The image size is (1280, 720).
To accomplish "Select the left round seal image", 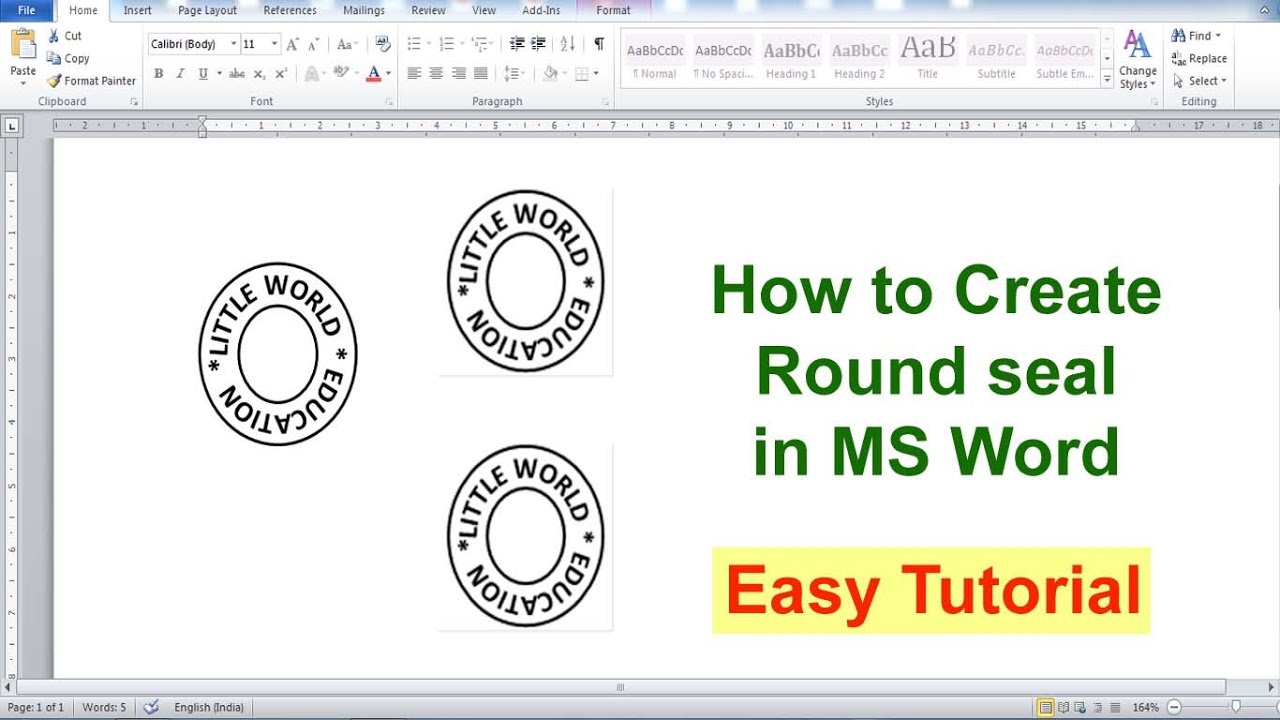I will tap(278, 354).
